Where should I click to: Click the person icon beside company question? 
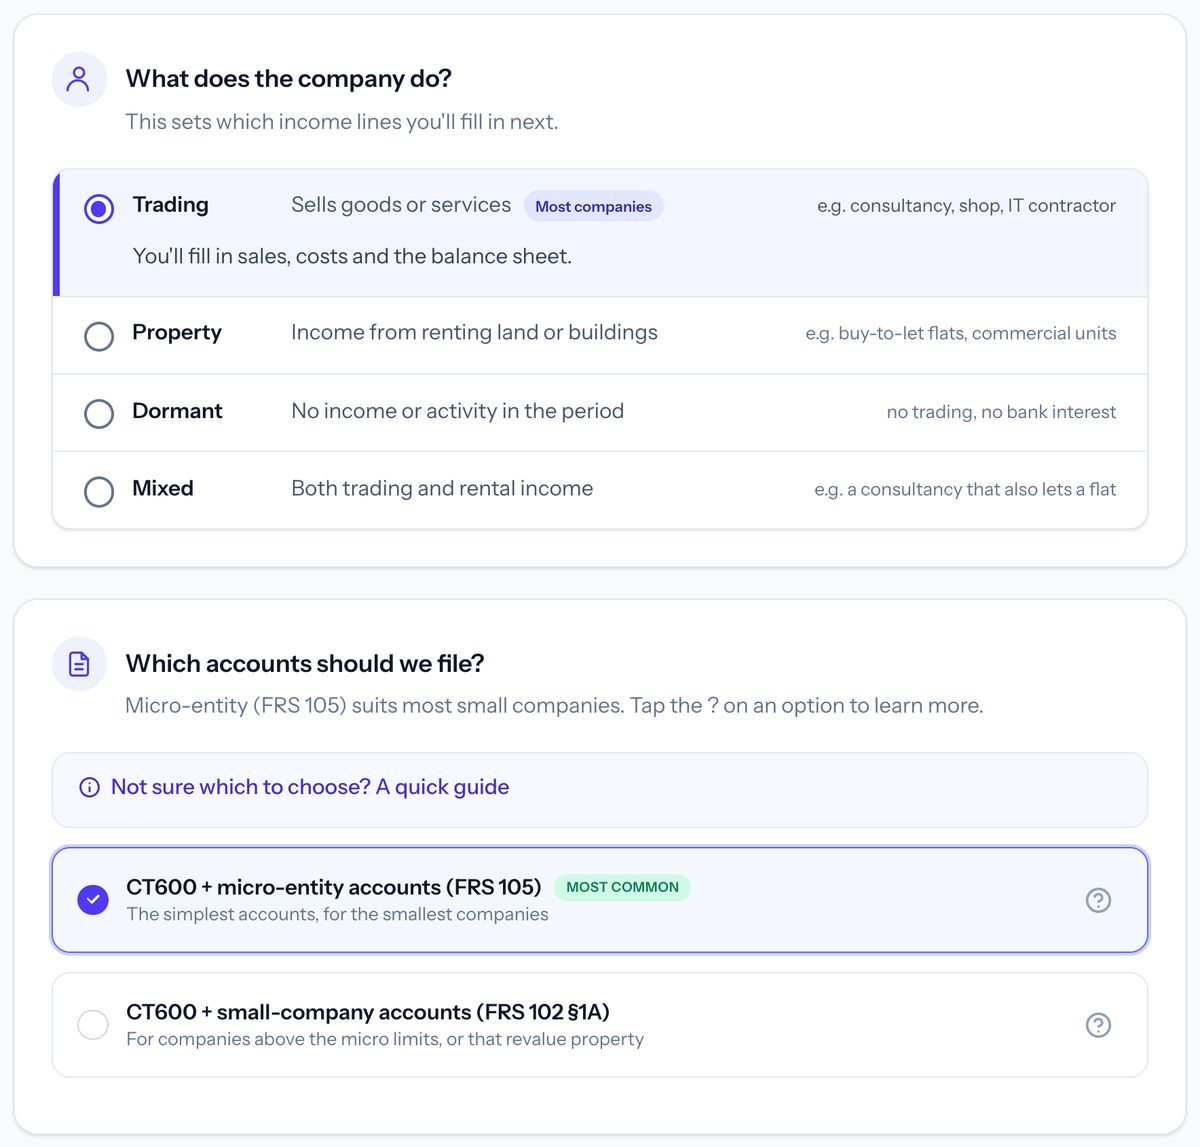79,79
